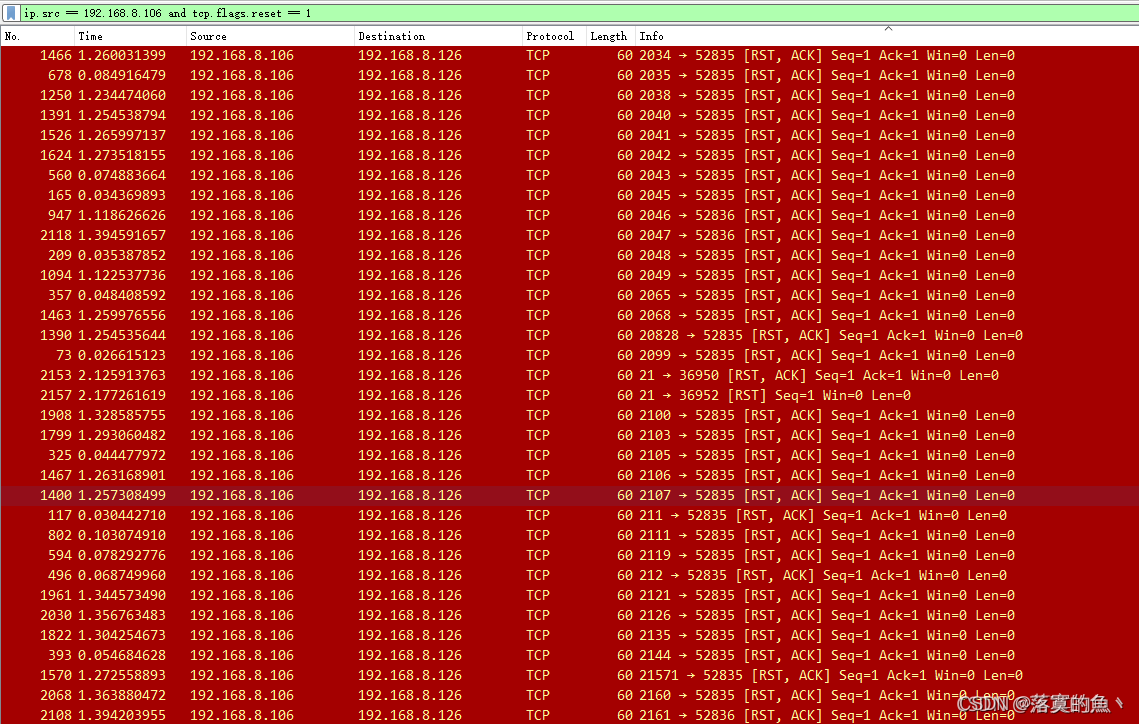Sort packets by the Length column header

(x=610, y=36)
